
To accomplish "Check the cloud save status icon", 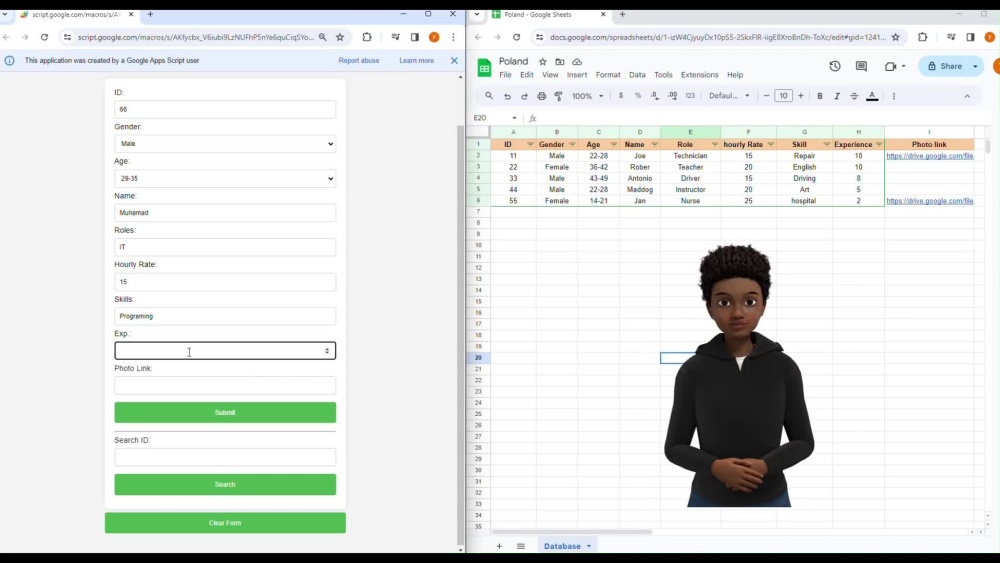I will (577, 62).
